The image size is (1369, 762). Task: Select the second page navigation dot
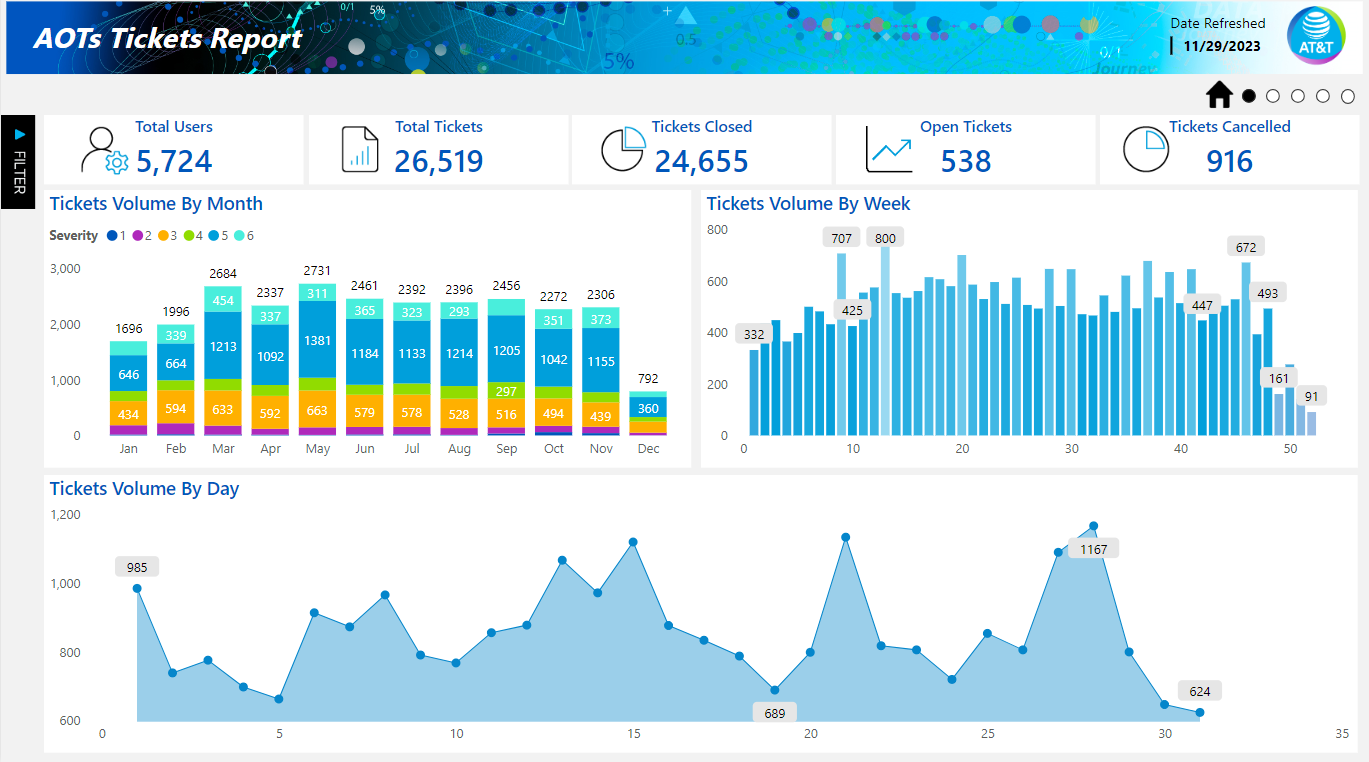click(x=1273, y=96)
